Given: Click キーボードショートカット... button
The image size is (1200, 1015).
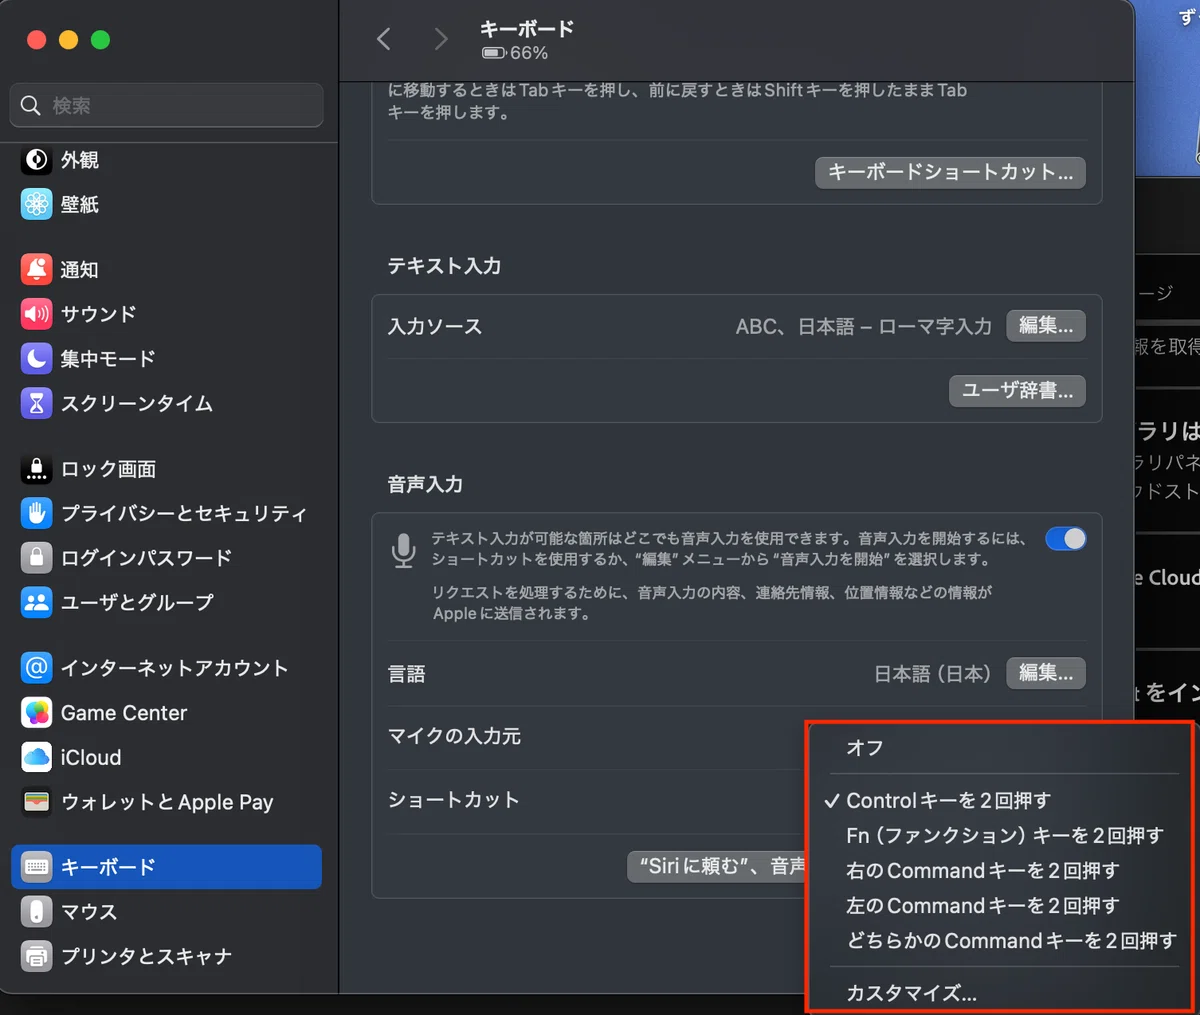Looking at the screenshot, I should click(950, 172).
